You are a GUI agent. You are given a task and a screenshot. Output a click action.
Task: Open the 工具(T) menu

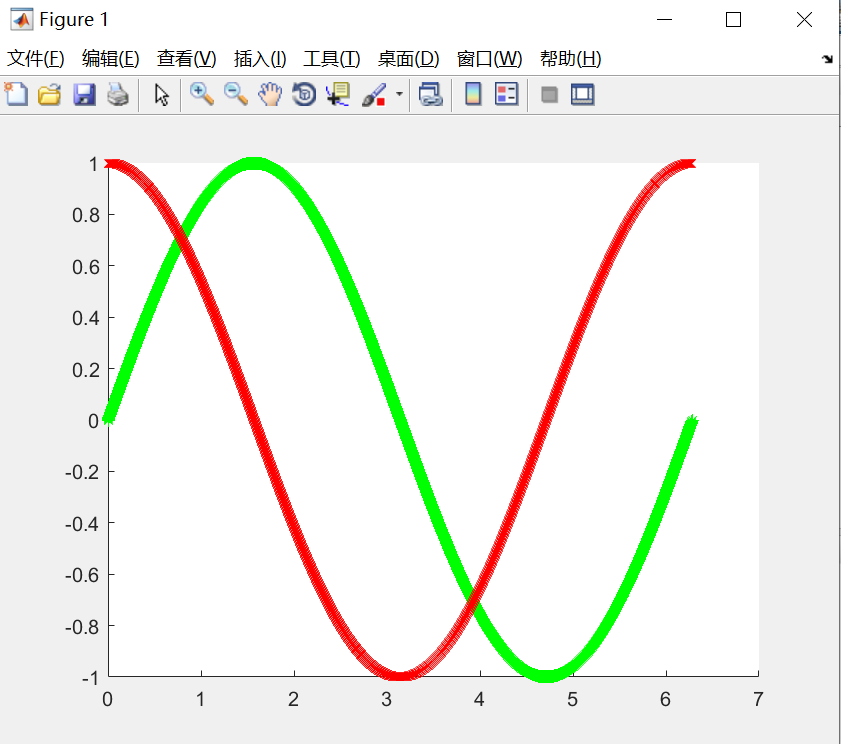(332, 58)
